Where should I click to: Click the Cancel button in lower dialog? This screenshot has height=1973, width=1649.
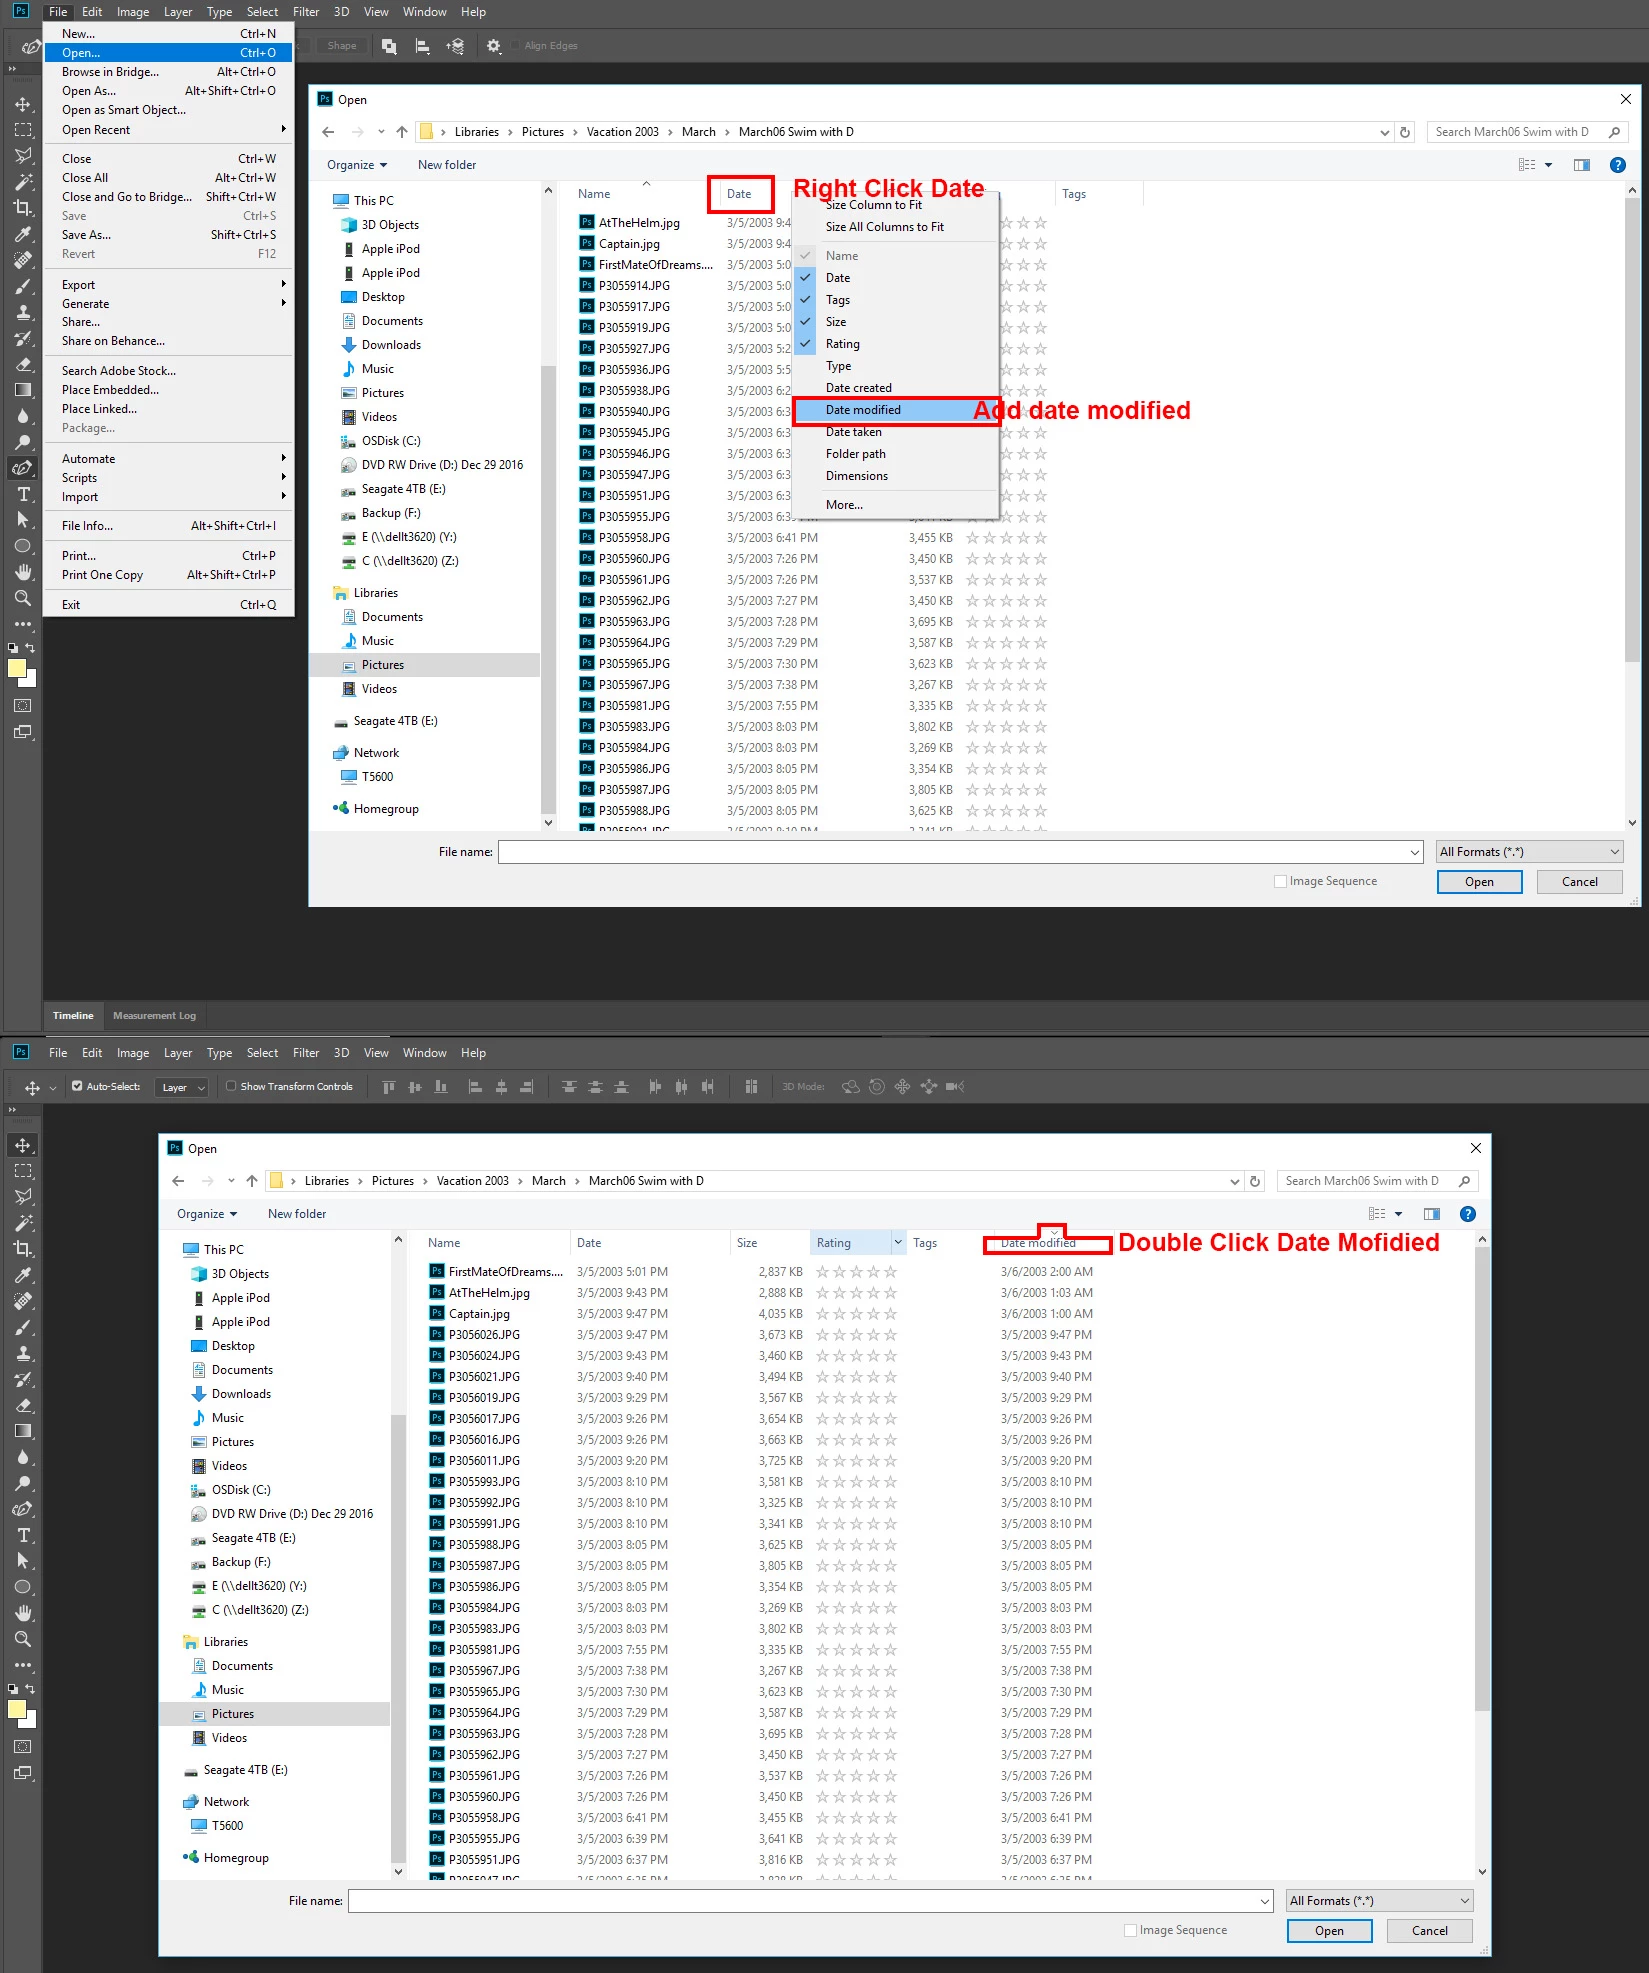[x=1429, y=1931]
